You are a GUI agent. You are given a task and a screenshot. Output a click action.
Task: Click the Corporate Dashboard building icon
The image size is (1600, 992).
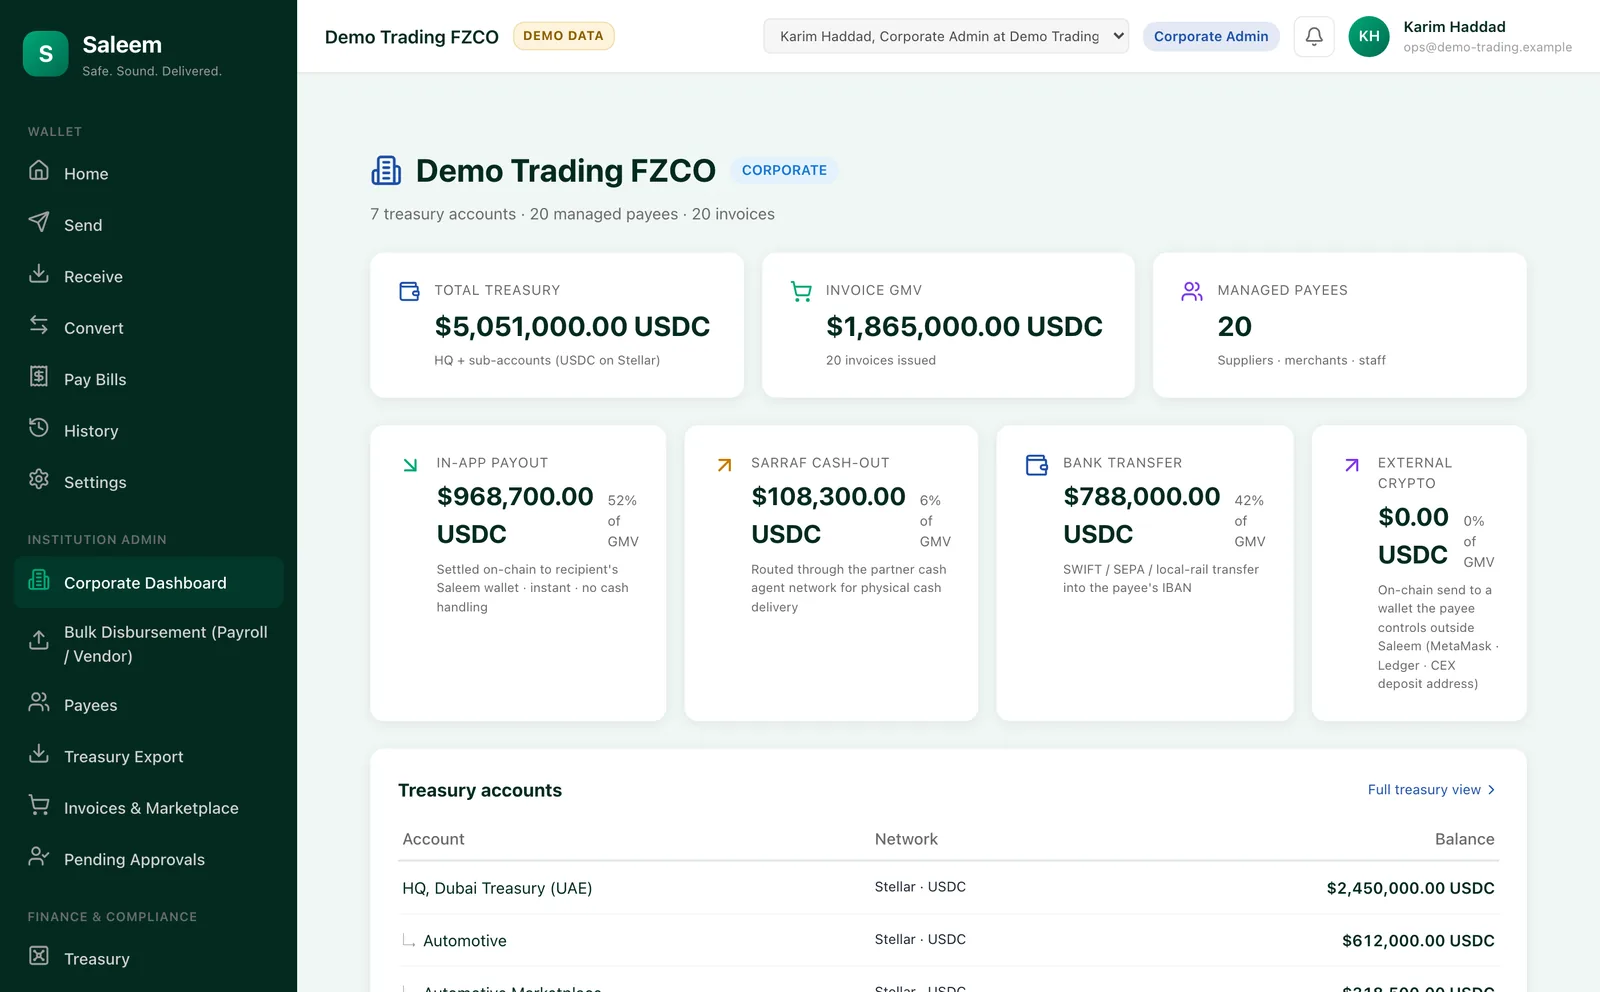tap(39, 579)
